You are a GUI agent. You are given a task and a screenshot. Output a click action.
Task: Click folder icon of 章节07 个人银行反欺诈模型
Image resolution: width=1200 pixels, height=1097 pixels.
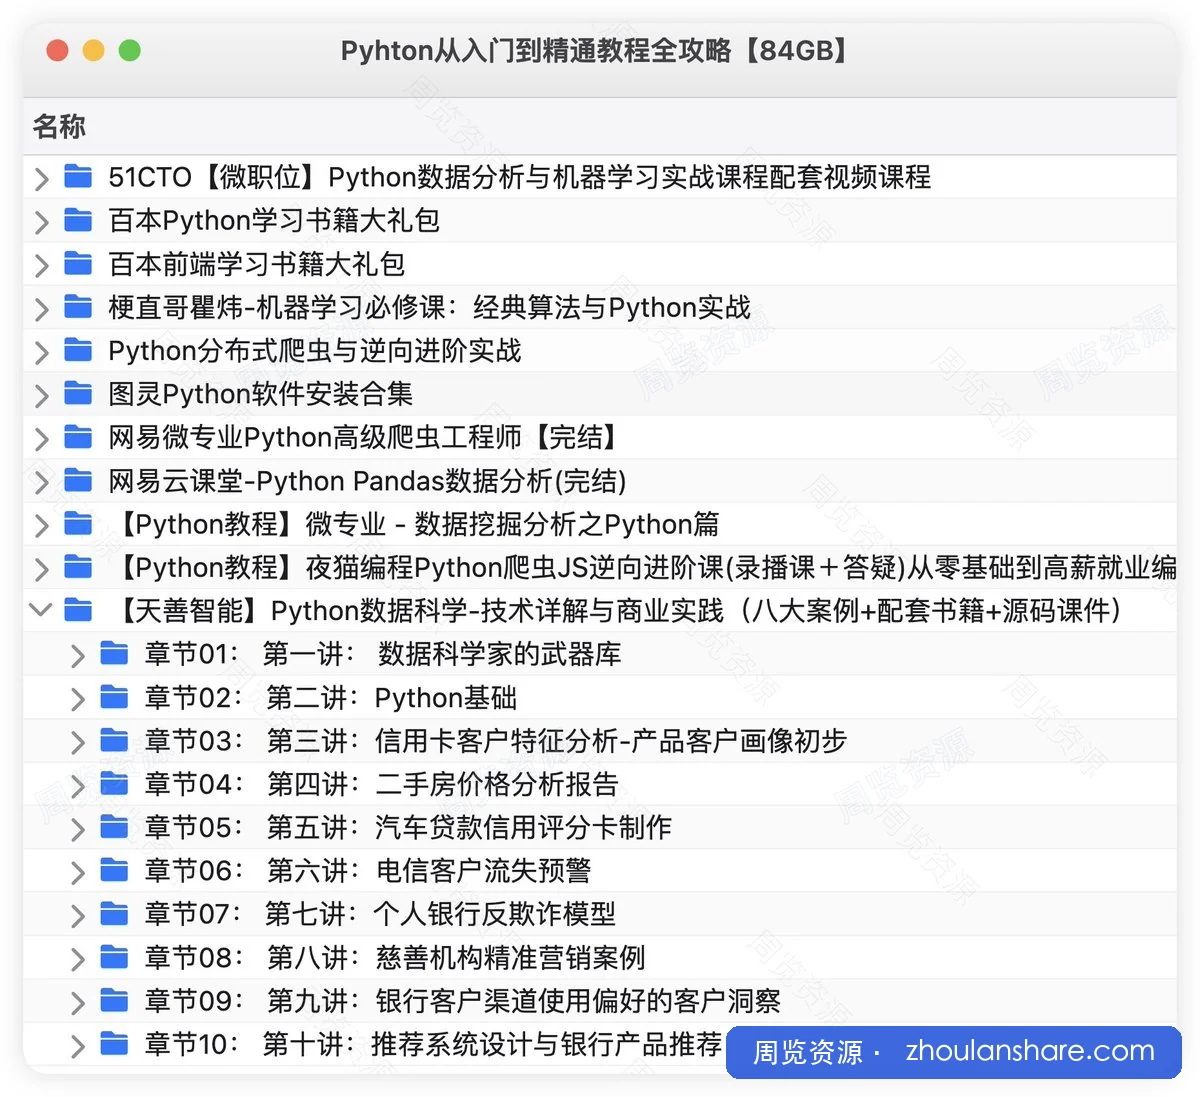tap(115, 914)
